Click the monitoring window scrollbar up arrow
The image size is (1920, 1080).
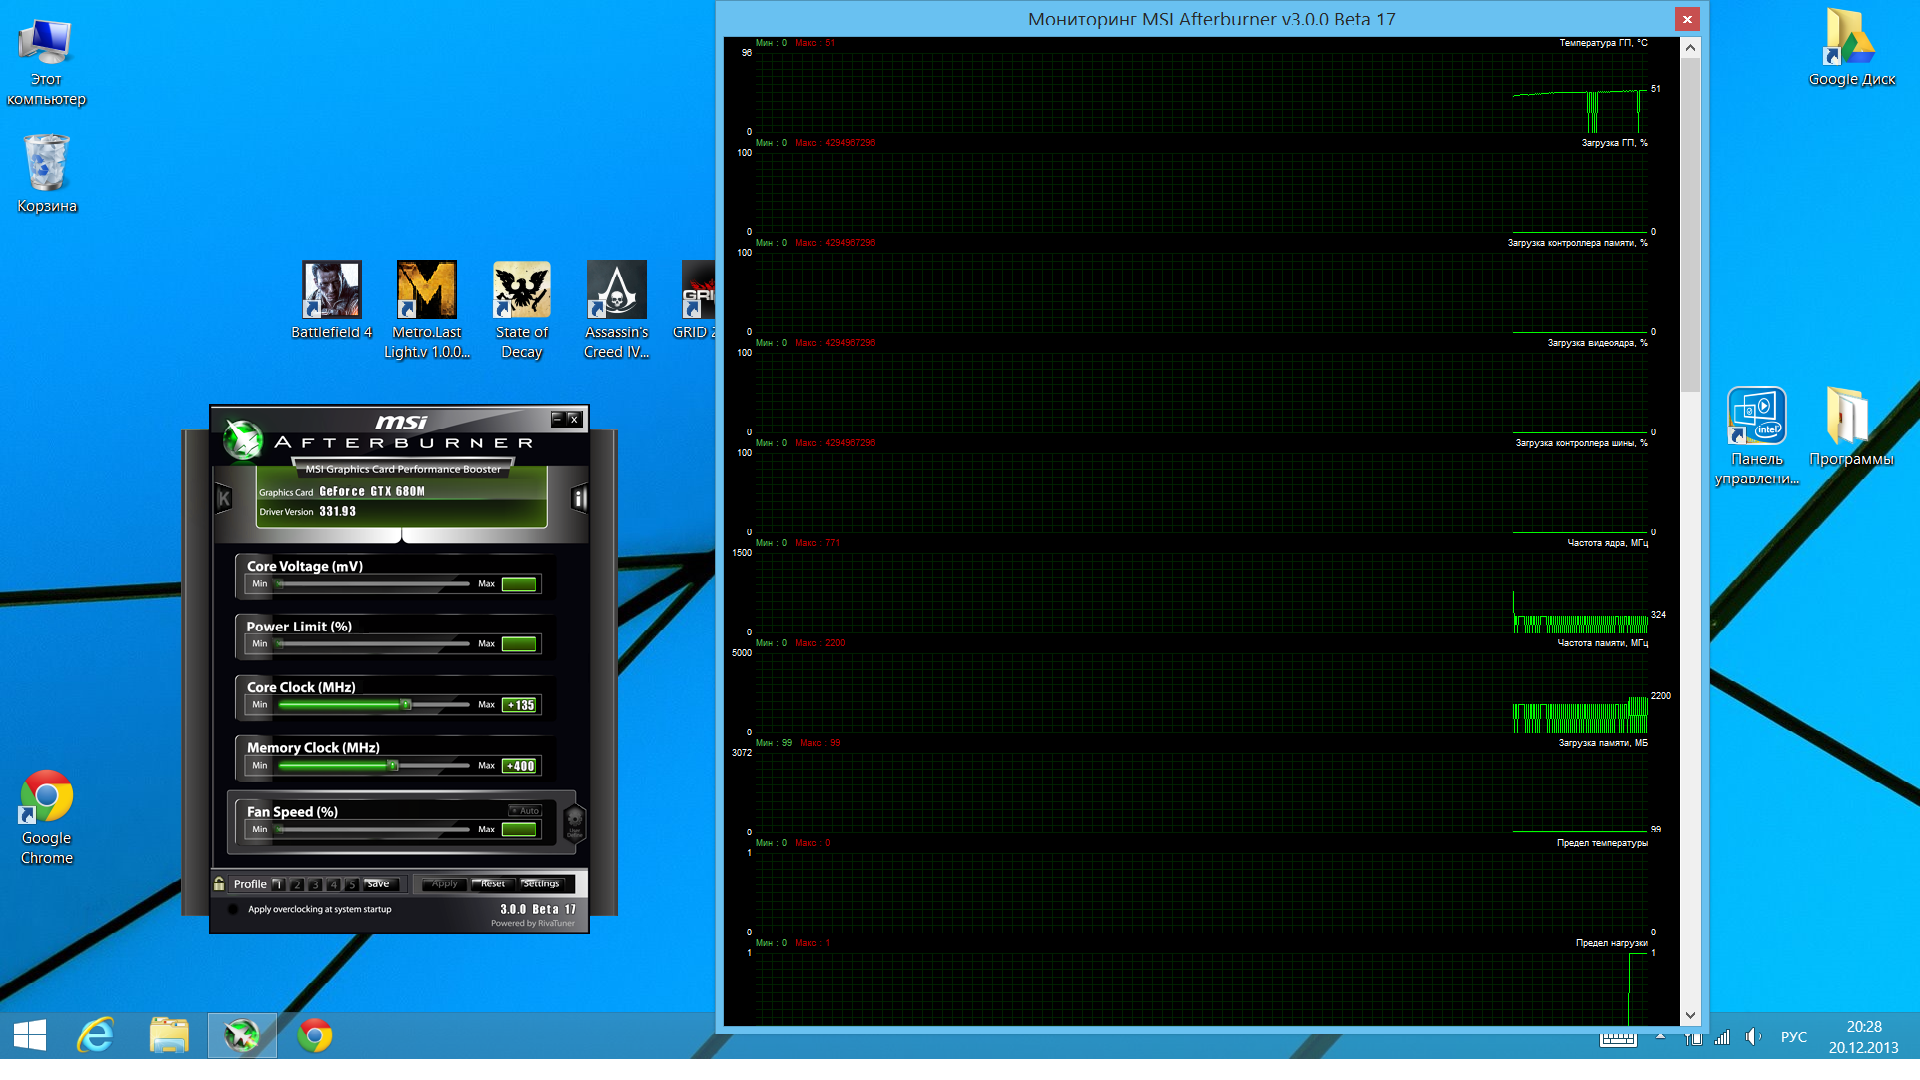1690,47
